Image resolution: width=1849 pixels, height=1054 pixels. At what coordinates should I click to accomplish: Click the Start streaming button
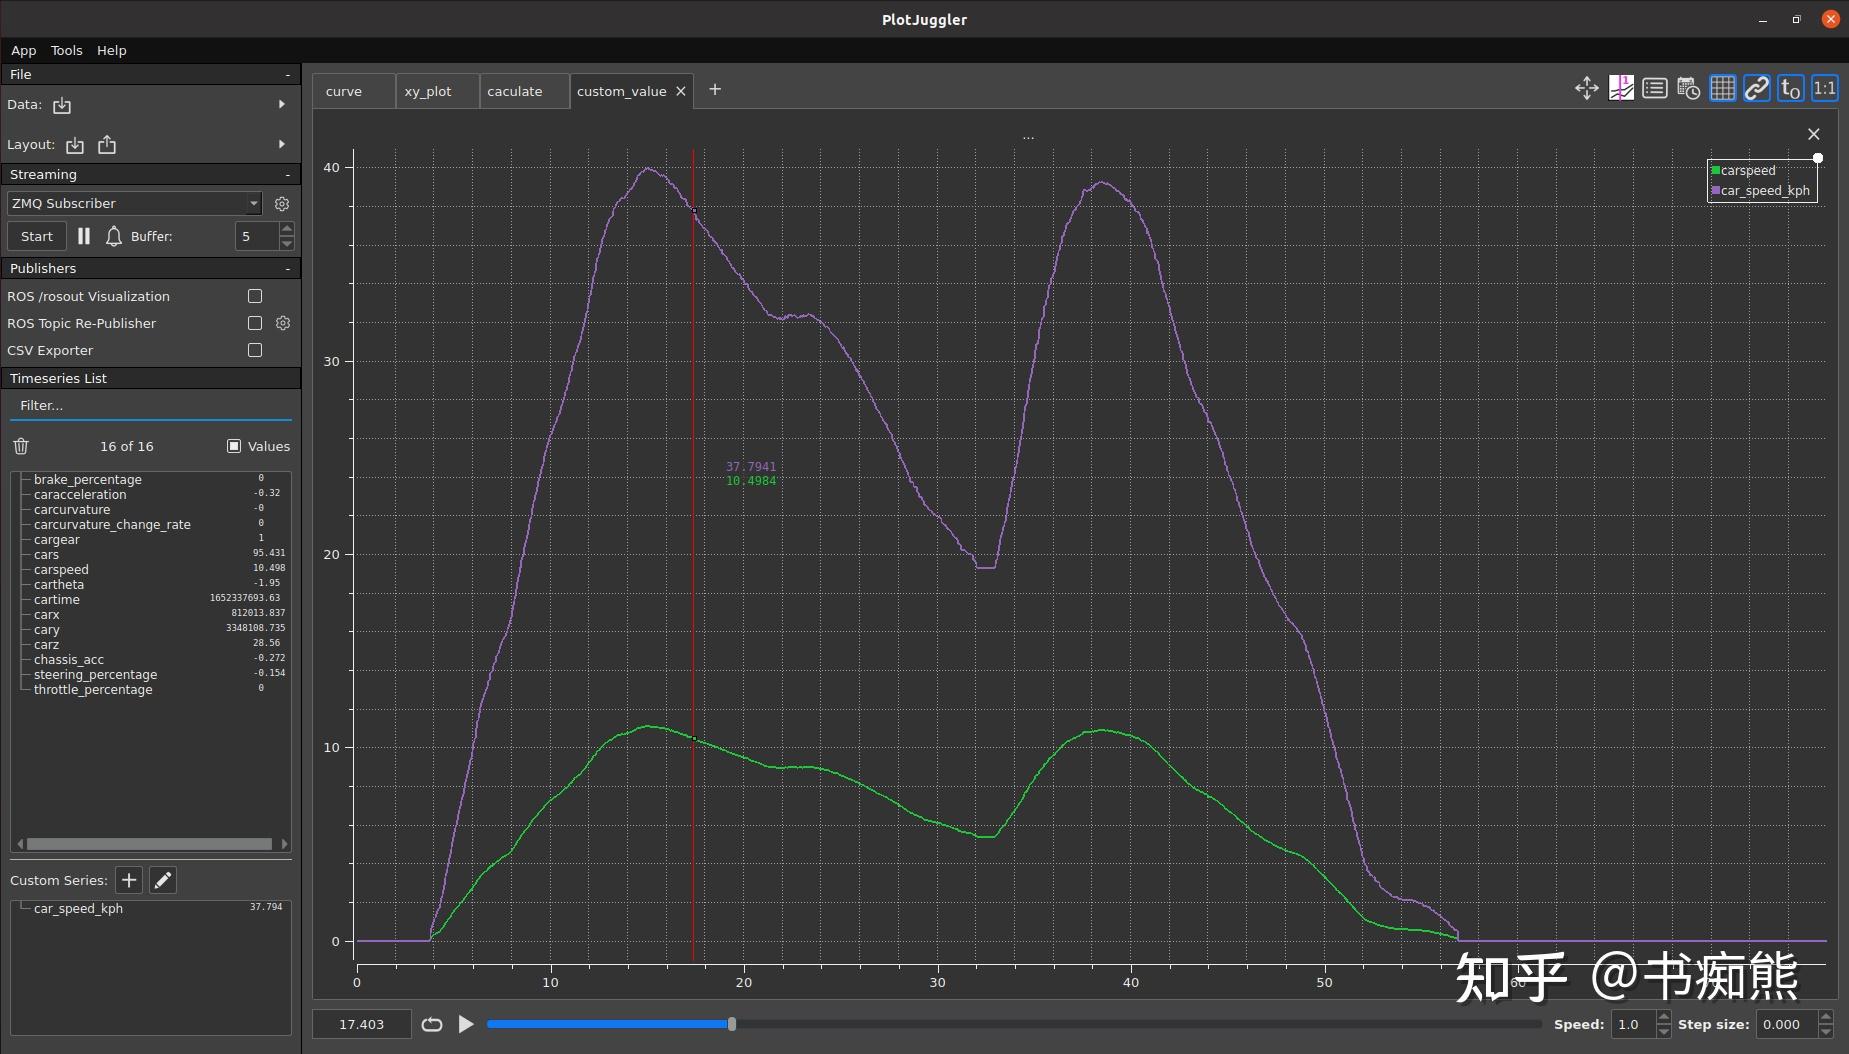click(x=37, y=236)
